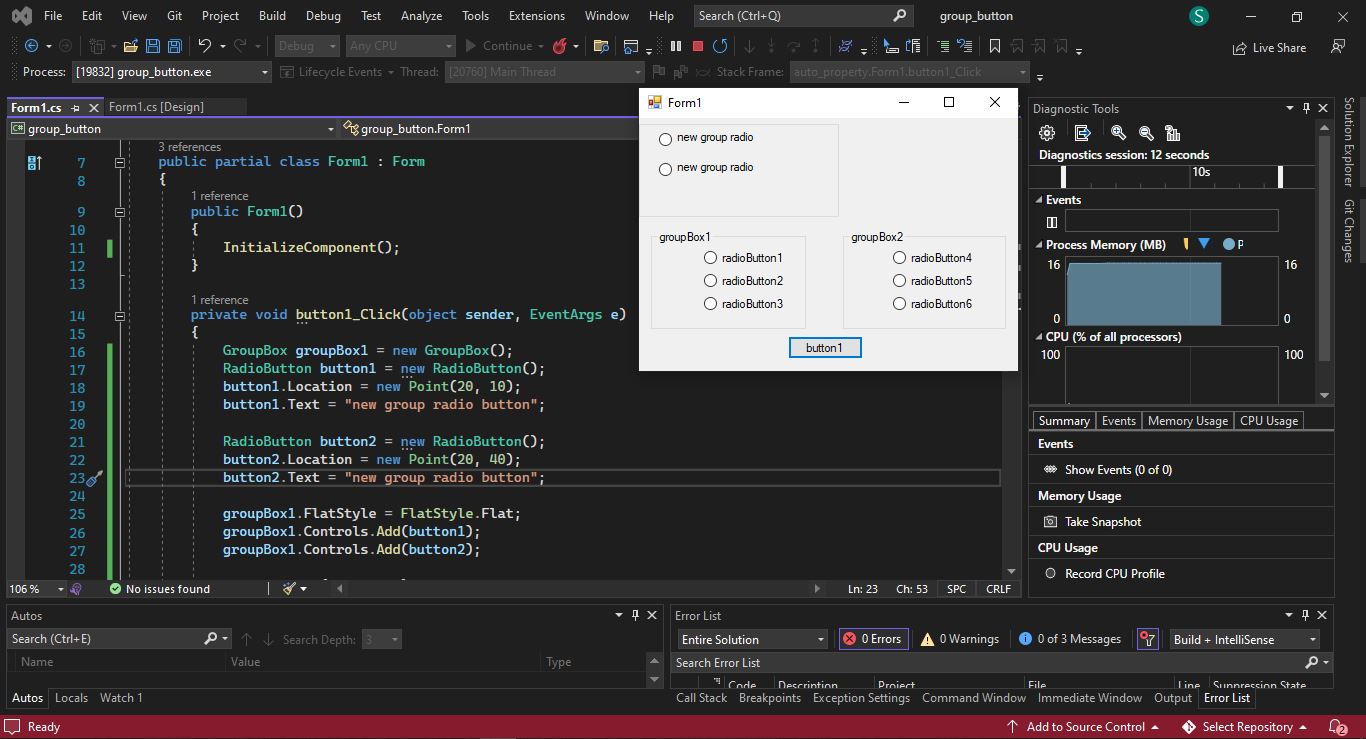This screenshot has width=1366, height=739.
Task: Select the first new group radio option
Action: (x=666, y=139)
